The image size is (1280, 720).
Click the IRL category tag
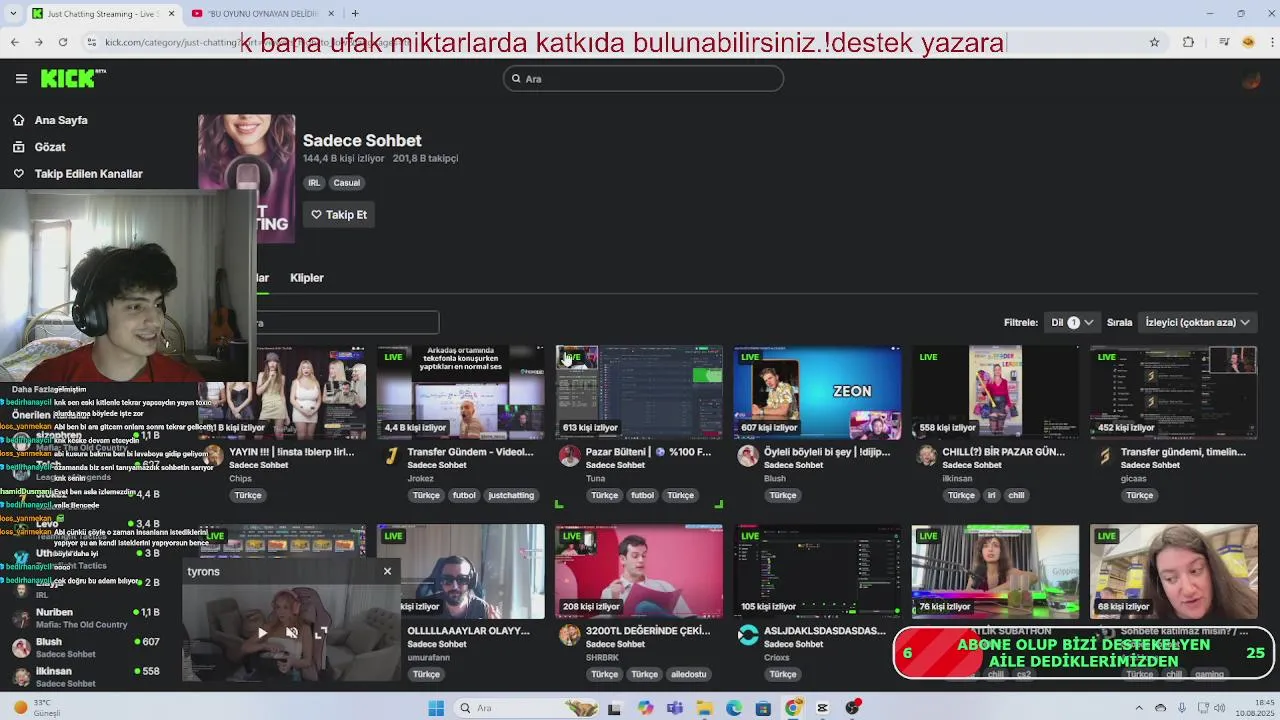(314, 183)
